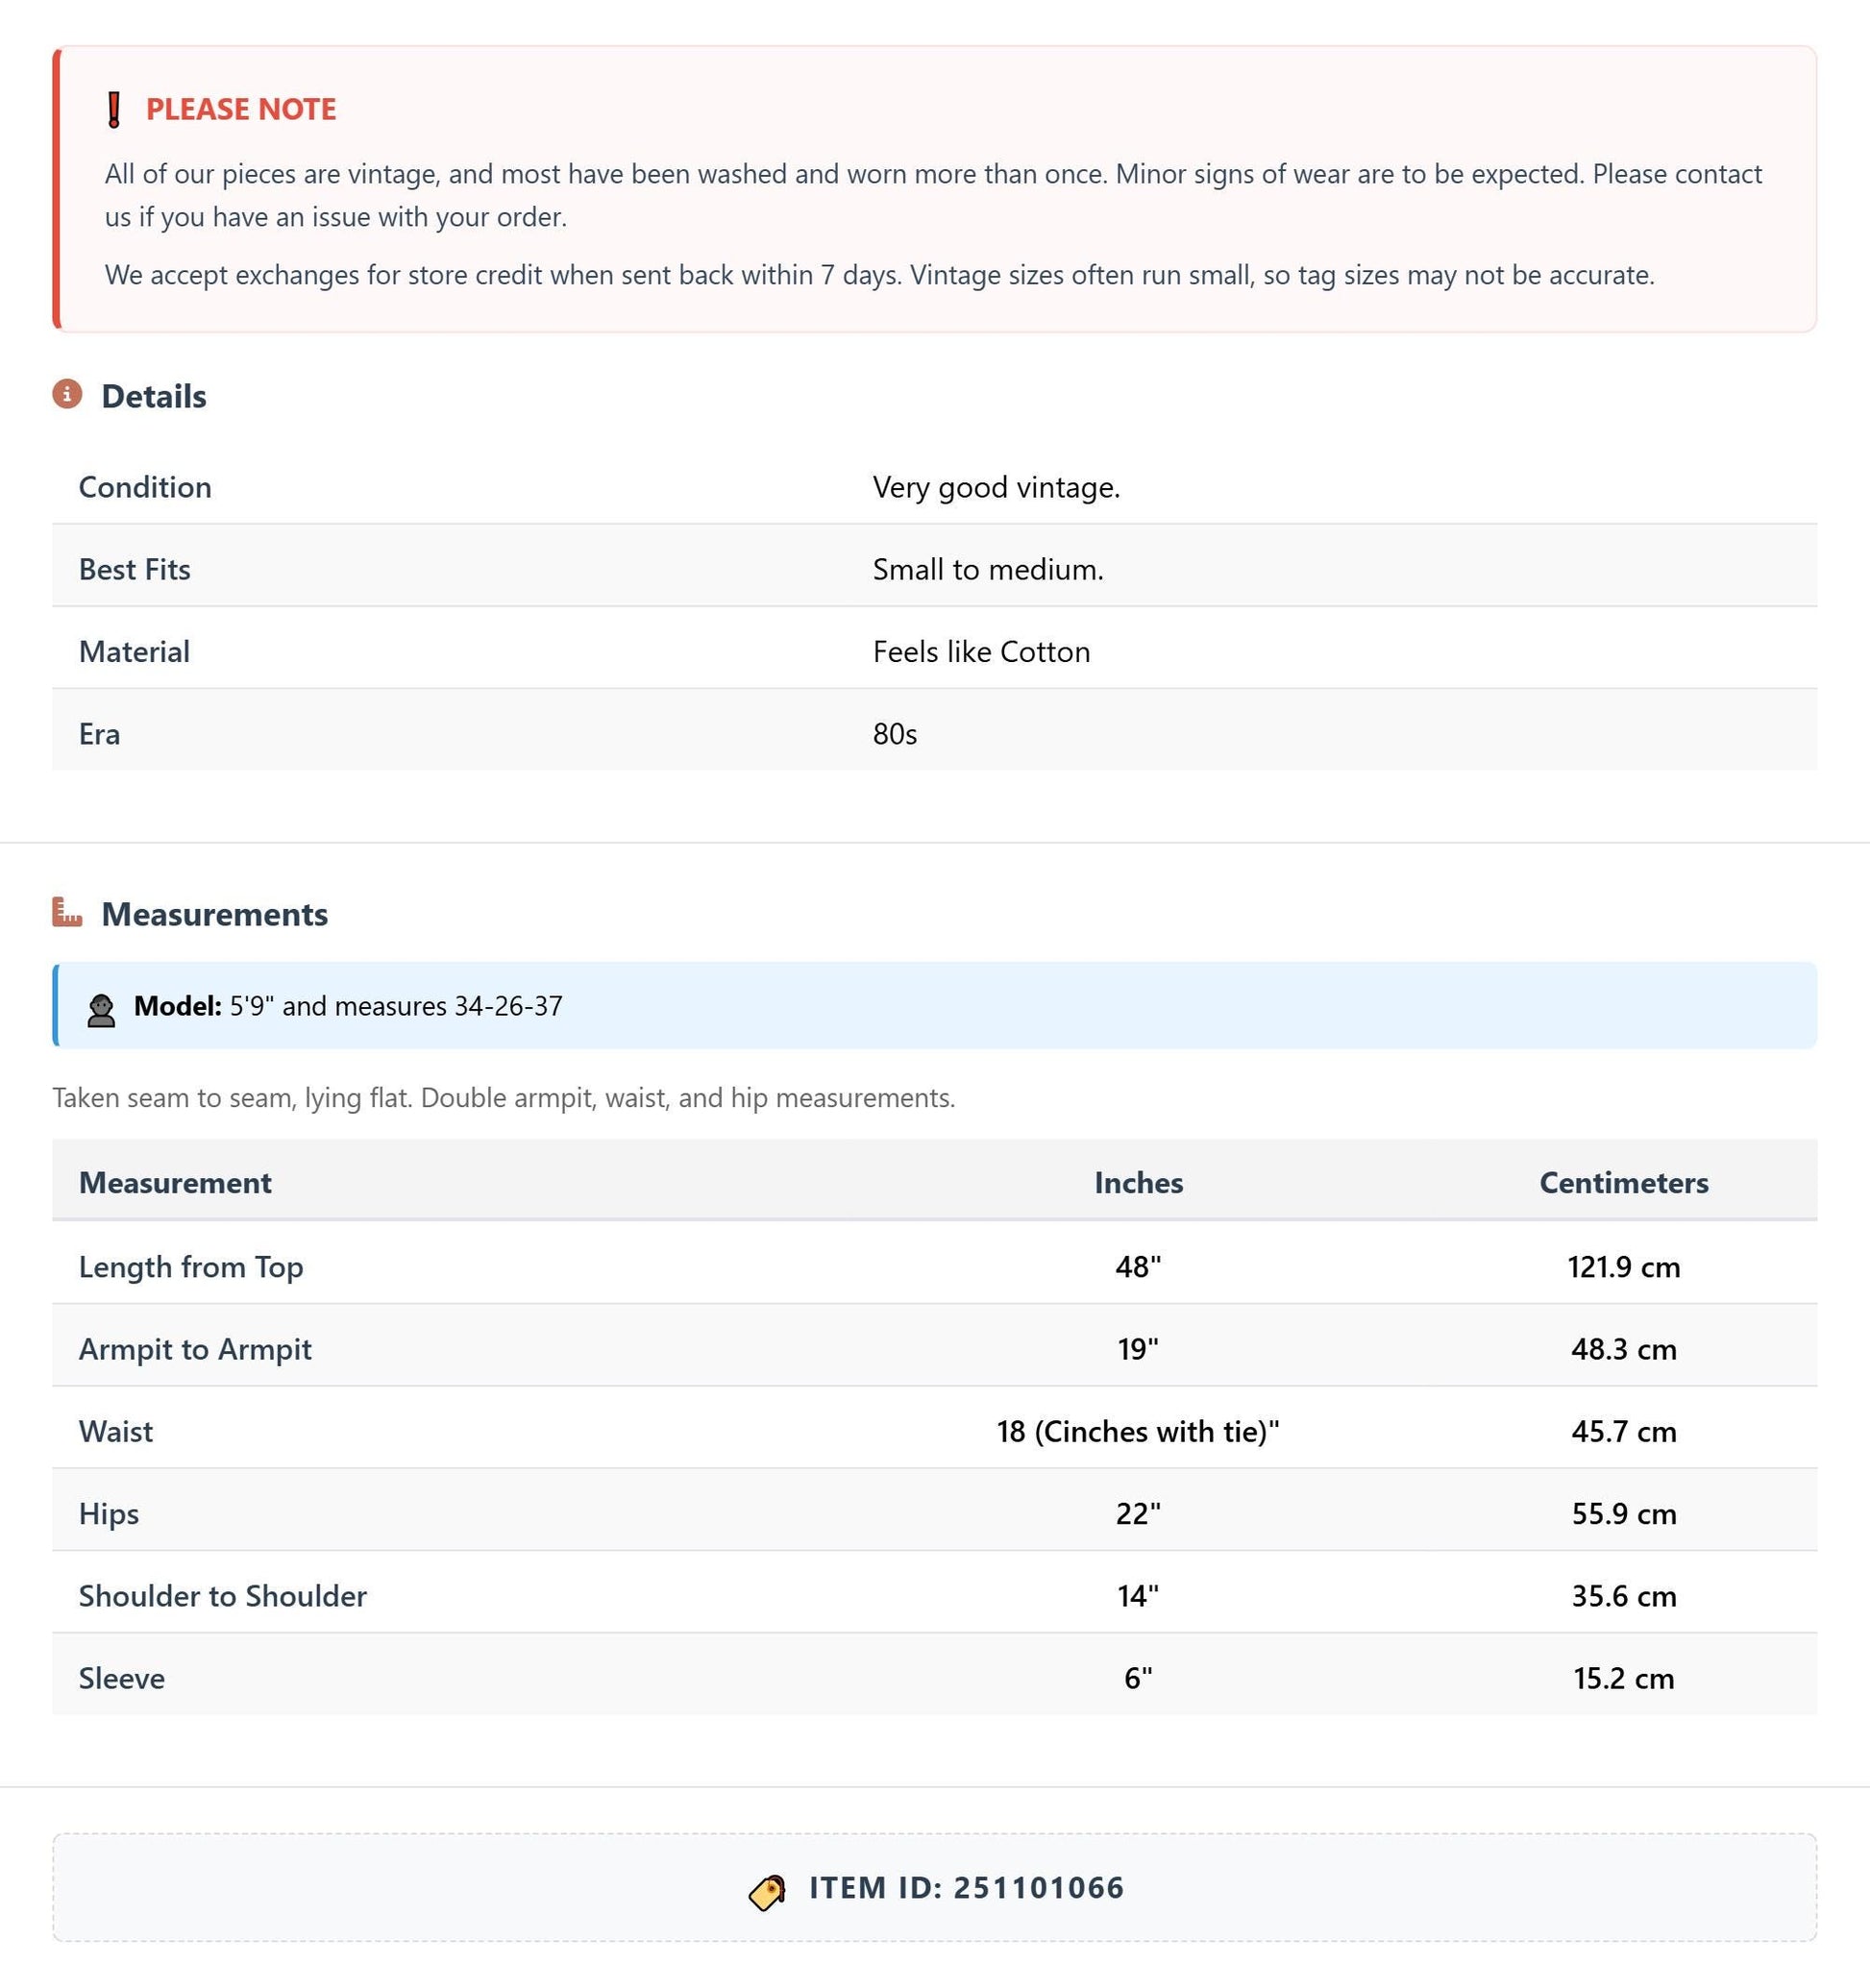Image resolution: width=1870 pixels, height=1988 pixels.
Task: Click the 80s era value
Action: coord(895,734)
